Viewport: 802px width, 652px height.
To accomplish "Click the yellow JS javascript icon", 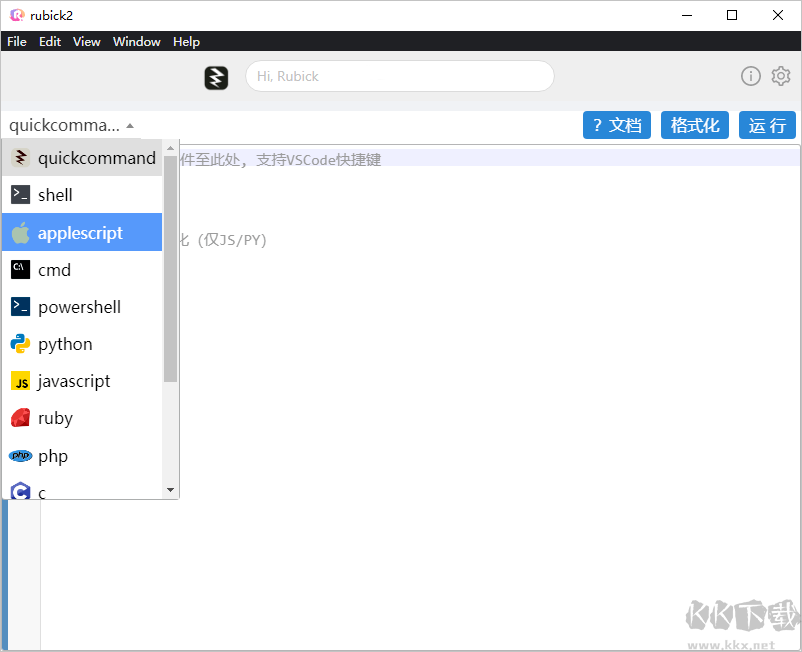I will (x=20, y=381).
